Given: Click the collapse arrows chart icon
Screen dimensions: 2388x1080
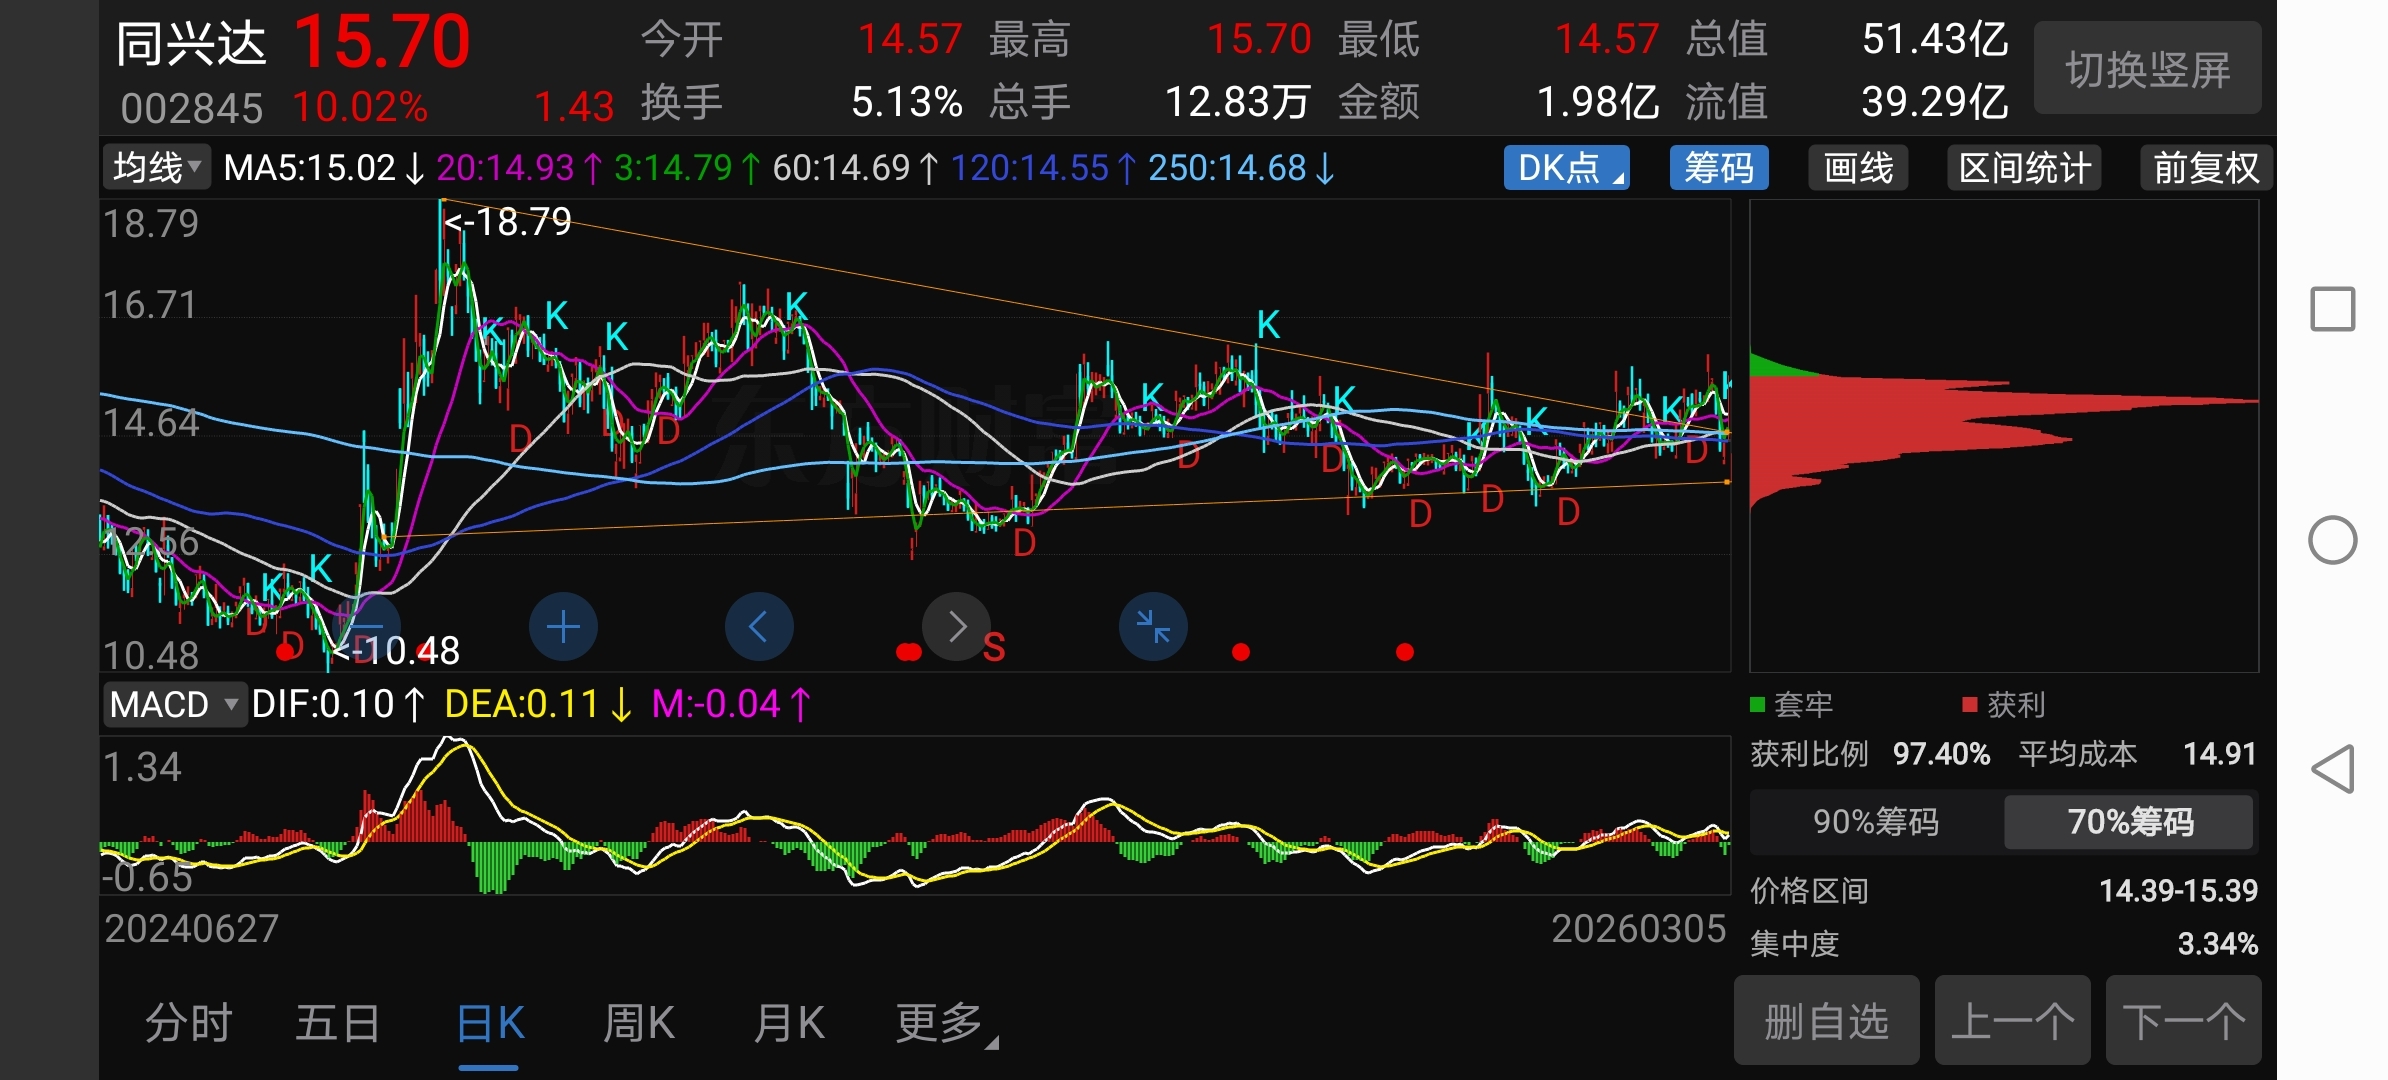Looking at the screenshot, I should pyautogui.click(x=1153, y=627).
